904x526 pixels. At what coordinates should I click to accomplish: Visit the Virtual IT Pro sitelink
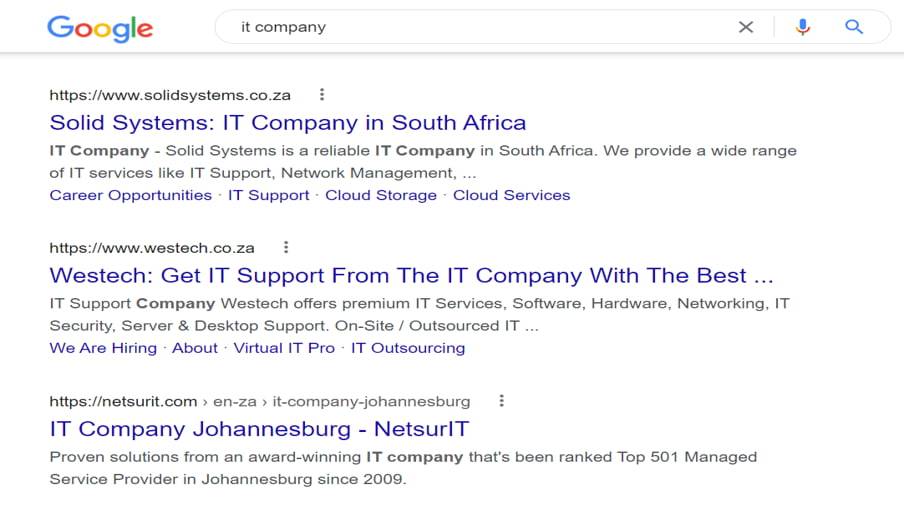[x=284, y=348]
